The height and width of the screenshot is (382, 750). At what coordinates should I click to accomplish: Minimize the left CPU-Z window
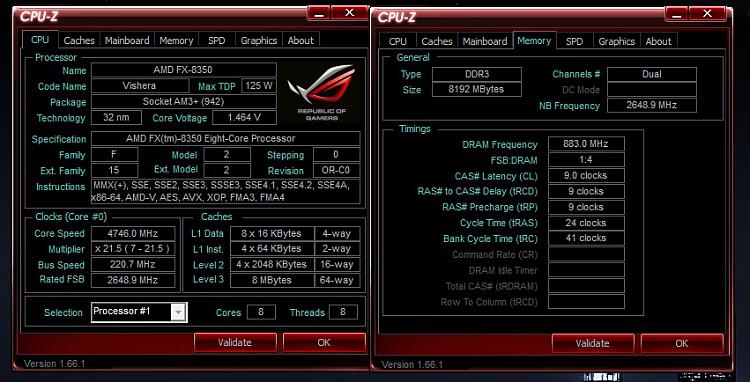pyautogui.click(x=319, y=13)
